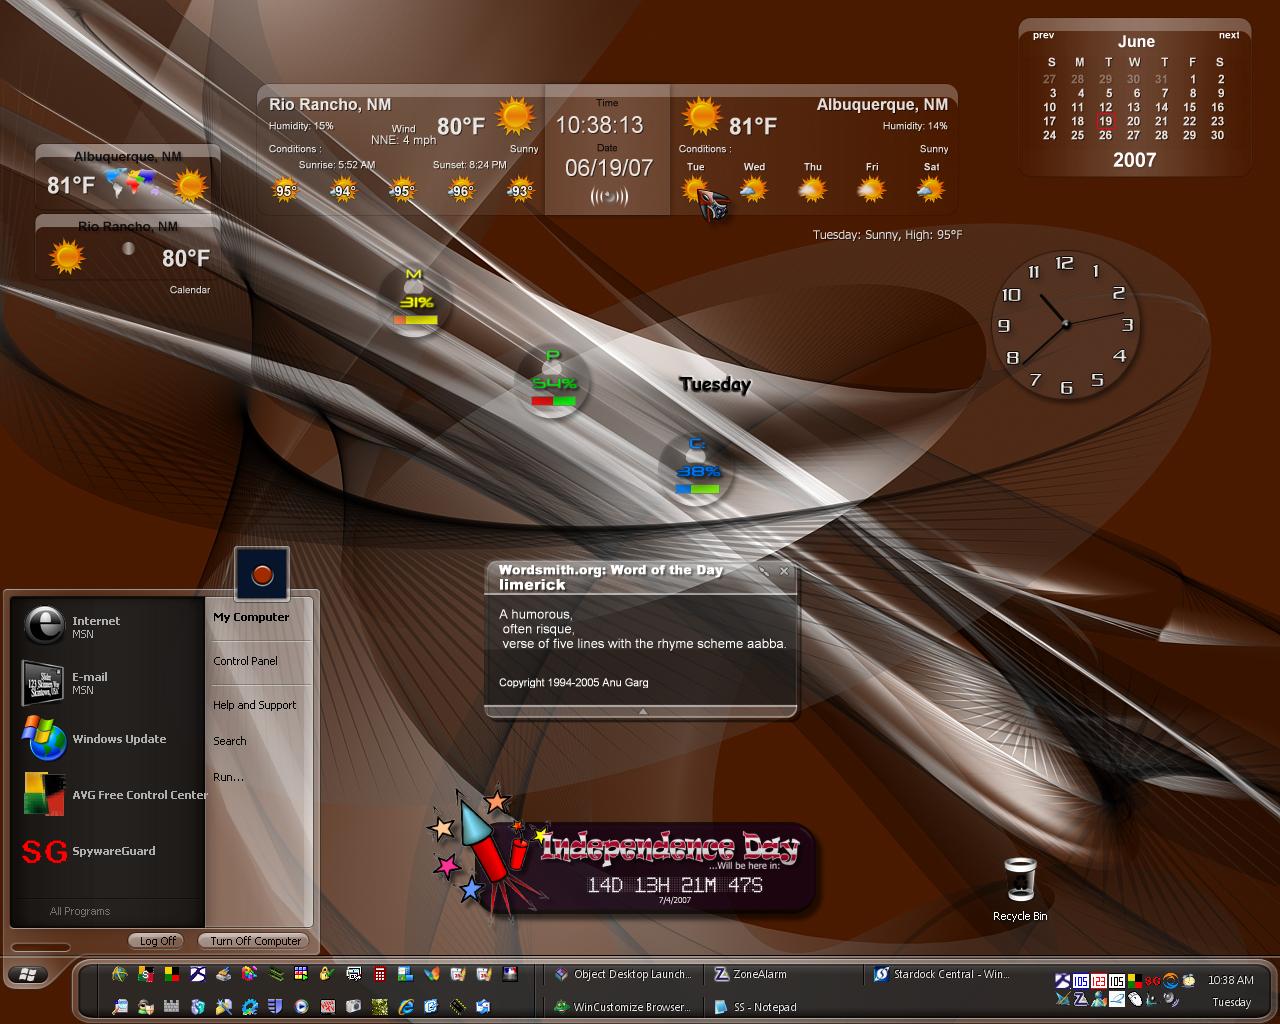
Task: Open AVG Free Control Center from Start menu
Action: (x=116, y=795)
